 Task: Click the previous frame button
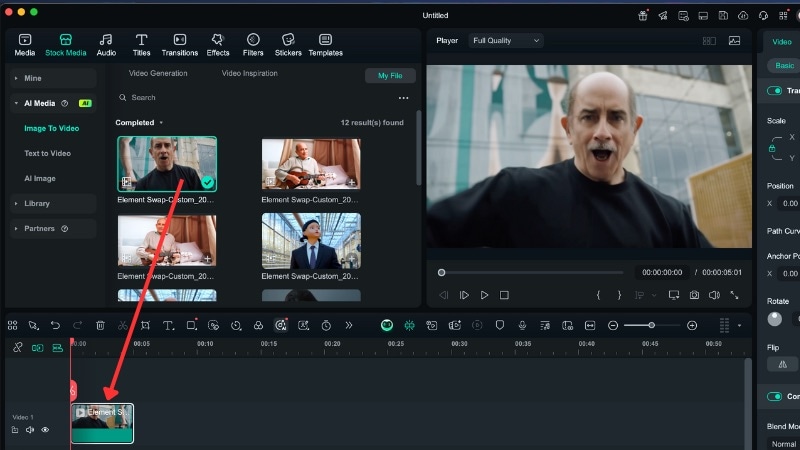pyautogui.click(x=443, y=295)
